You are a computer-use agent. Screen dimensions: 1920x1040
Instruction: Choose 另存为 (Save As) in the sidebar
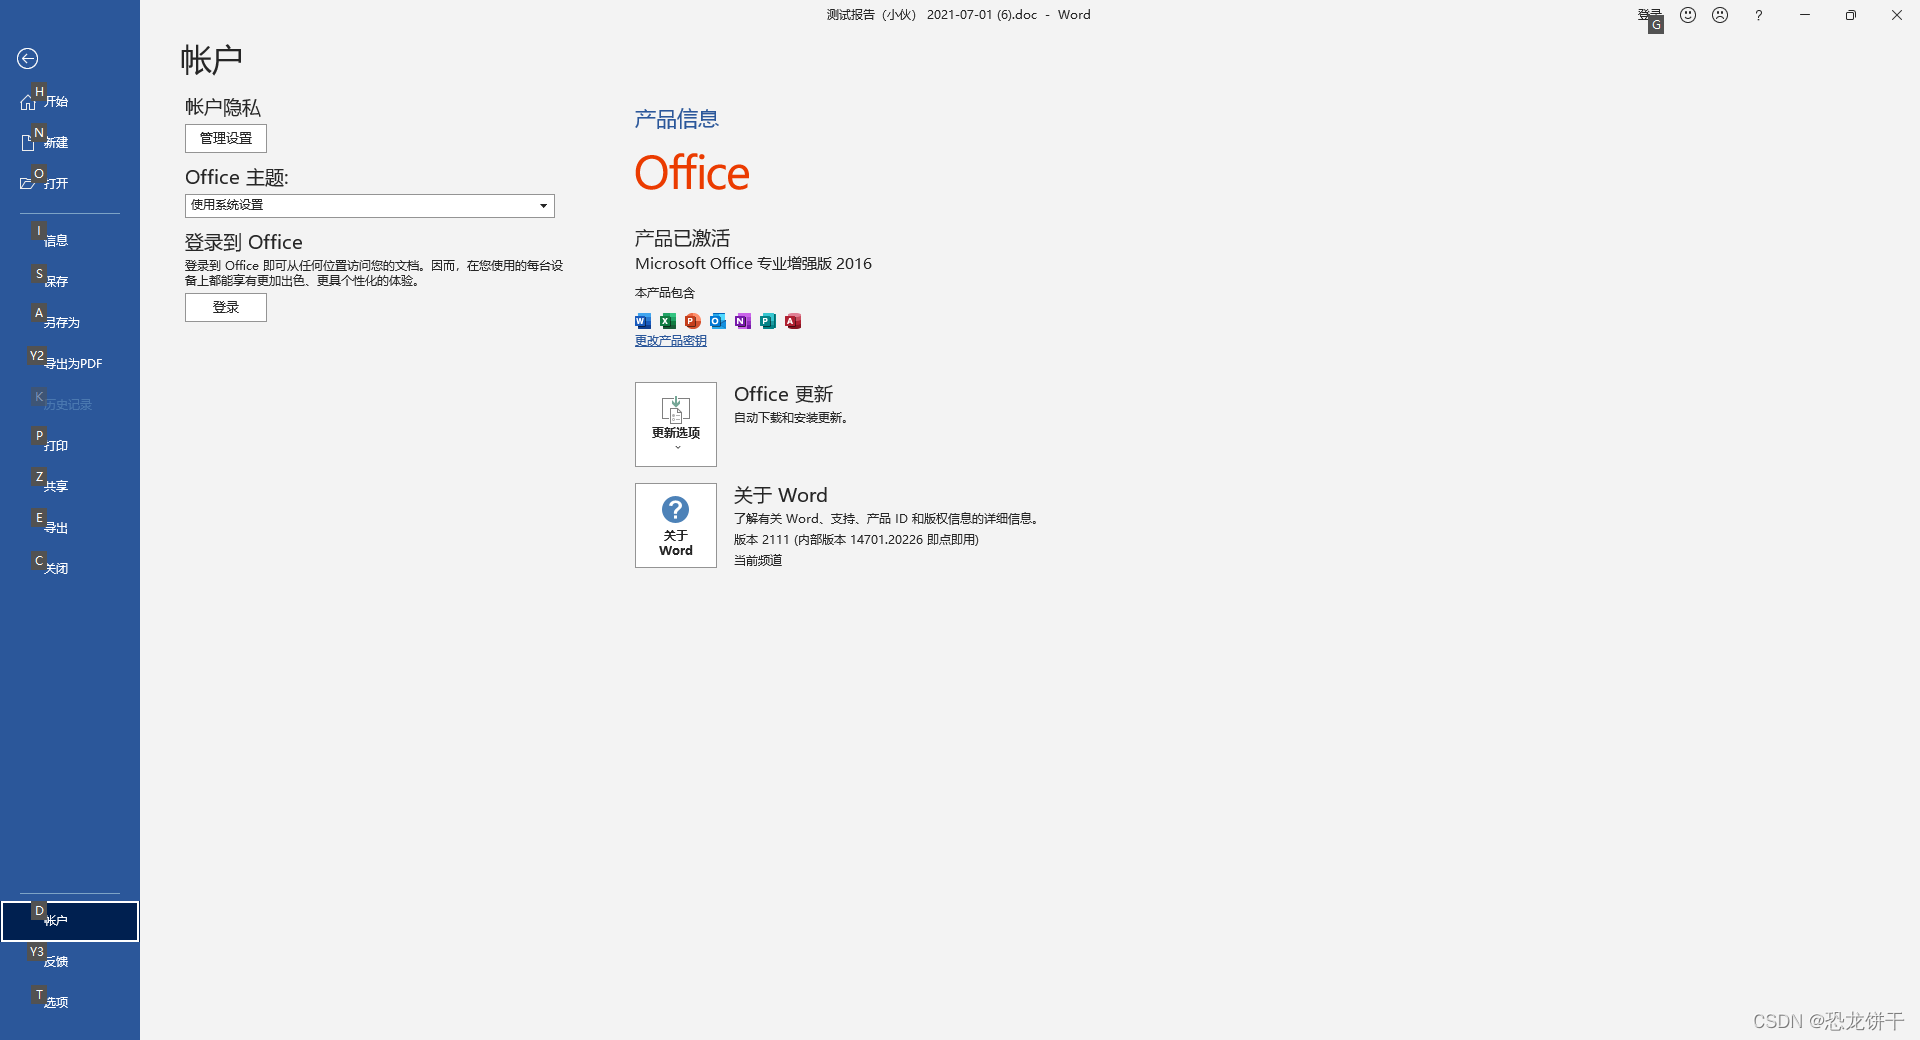point(70,322)
